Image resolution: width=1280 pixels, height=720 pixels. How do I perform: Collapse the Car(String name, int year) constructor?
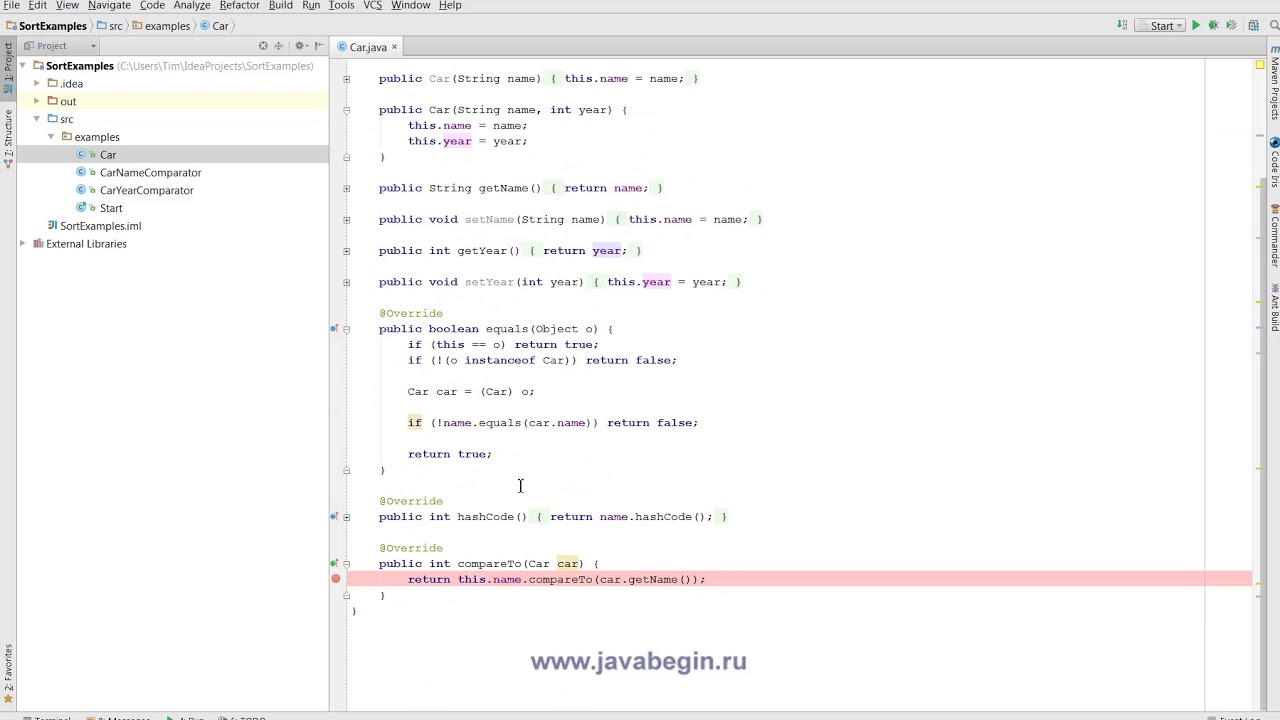coord(347,110)
